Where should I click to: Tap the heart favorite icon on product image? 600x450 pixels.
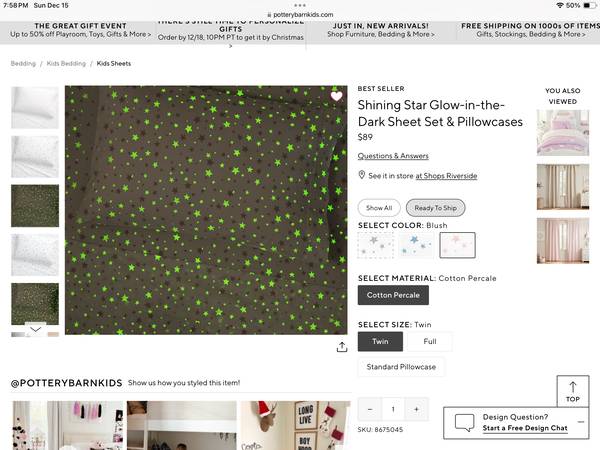[x=336, y=96]
